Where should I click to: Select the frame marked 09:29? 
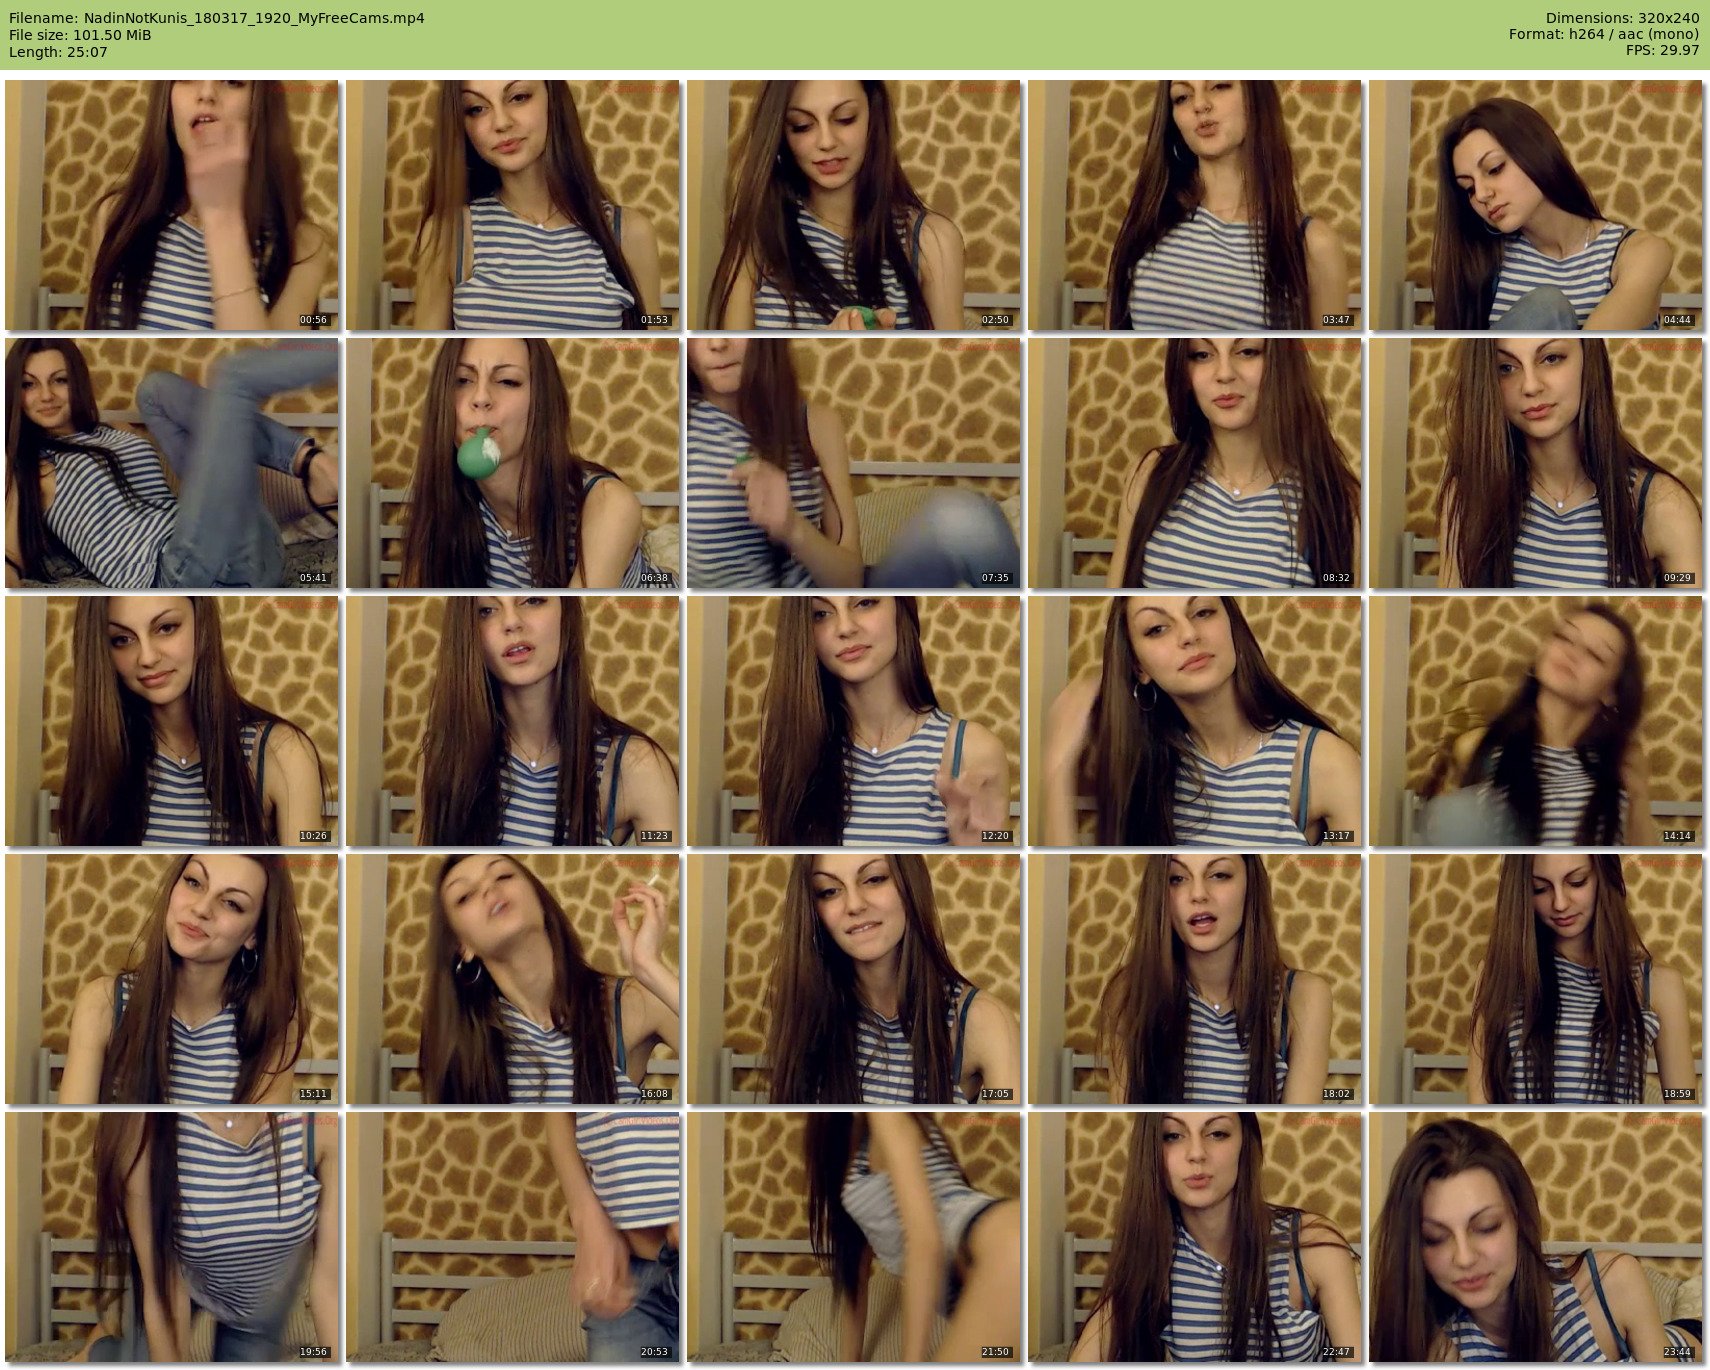tap(1536, 463)
